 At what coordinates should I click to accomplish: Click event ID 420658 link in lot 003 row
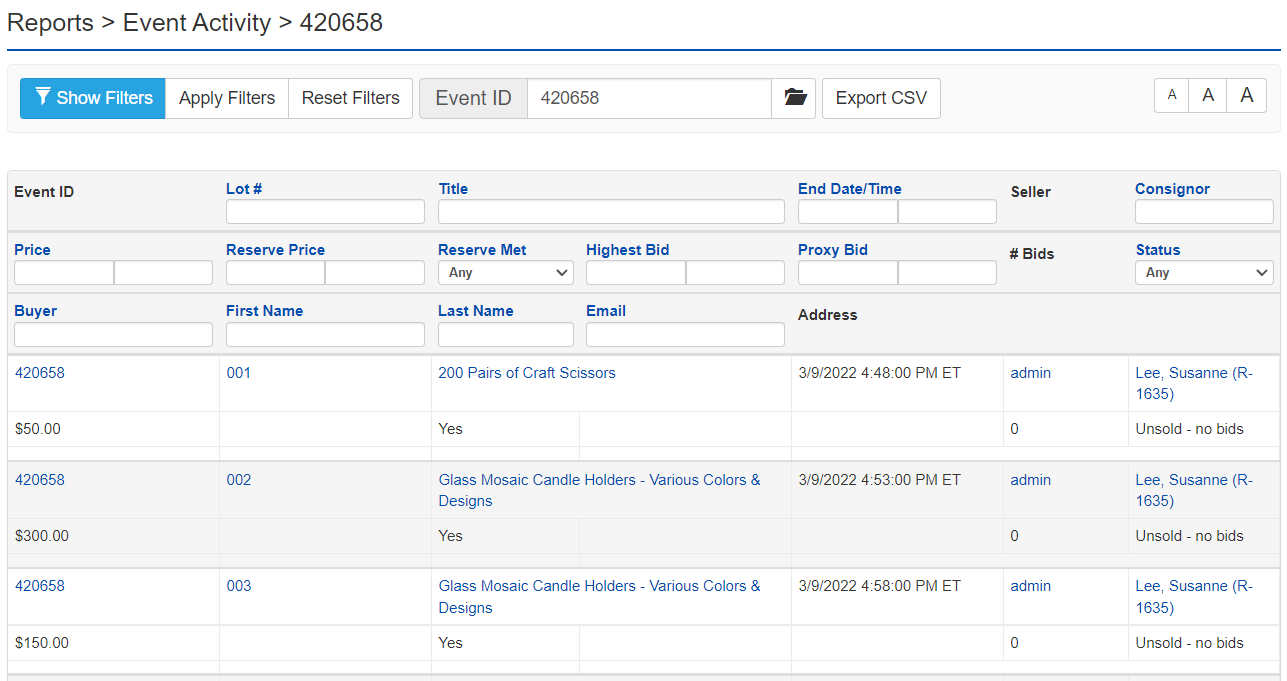(x=40, y=586)
